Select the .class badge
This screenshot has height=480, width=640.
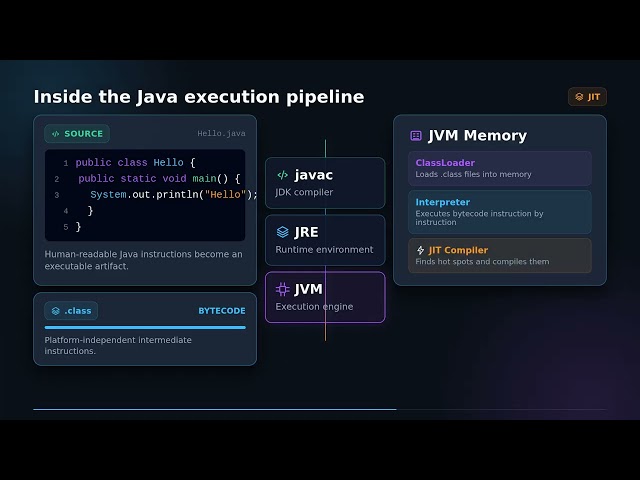[71, 311]
